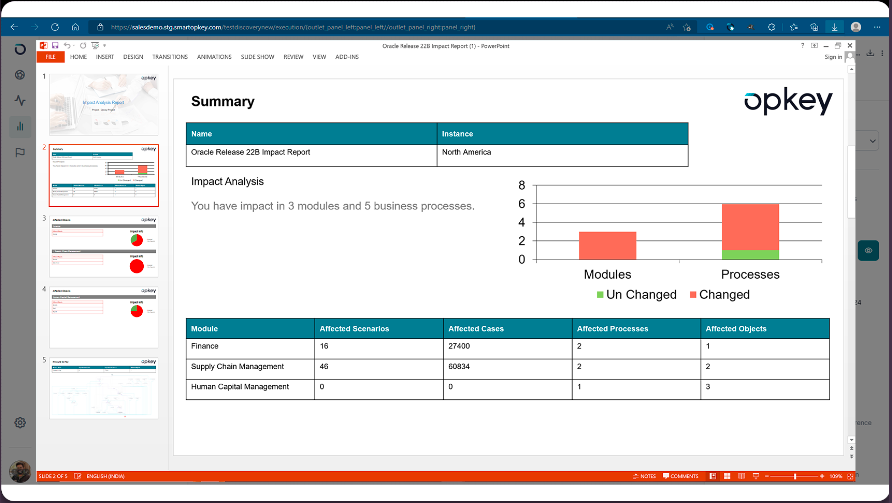Open Ribbon Display Options button
892x503 pixels.
click(x=814, y=46)
